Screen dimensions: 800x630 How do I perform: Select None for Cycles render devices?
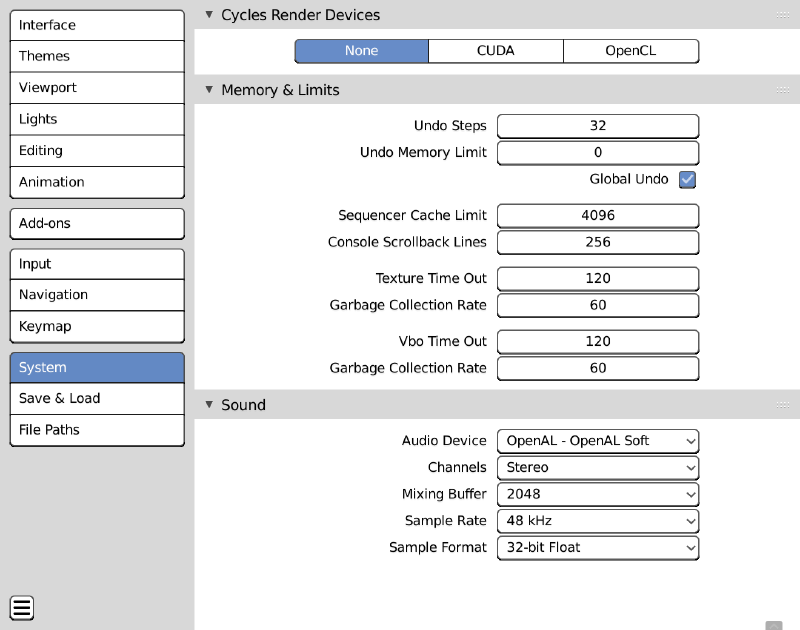(361, 51)
